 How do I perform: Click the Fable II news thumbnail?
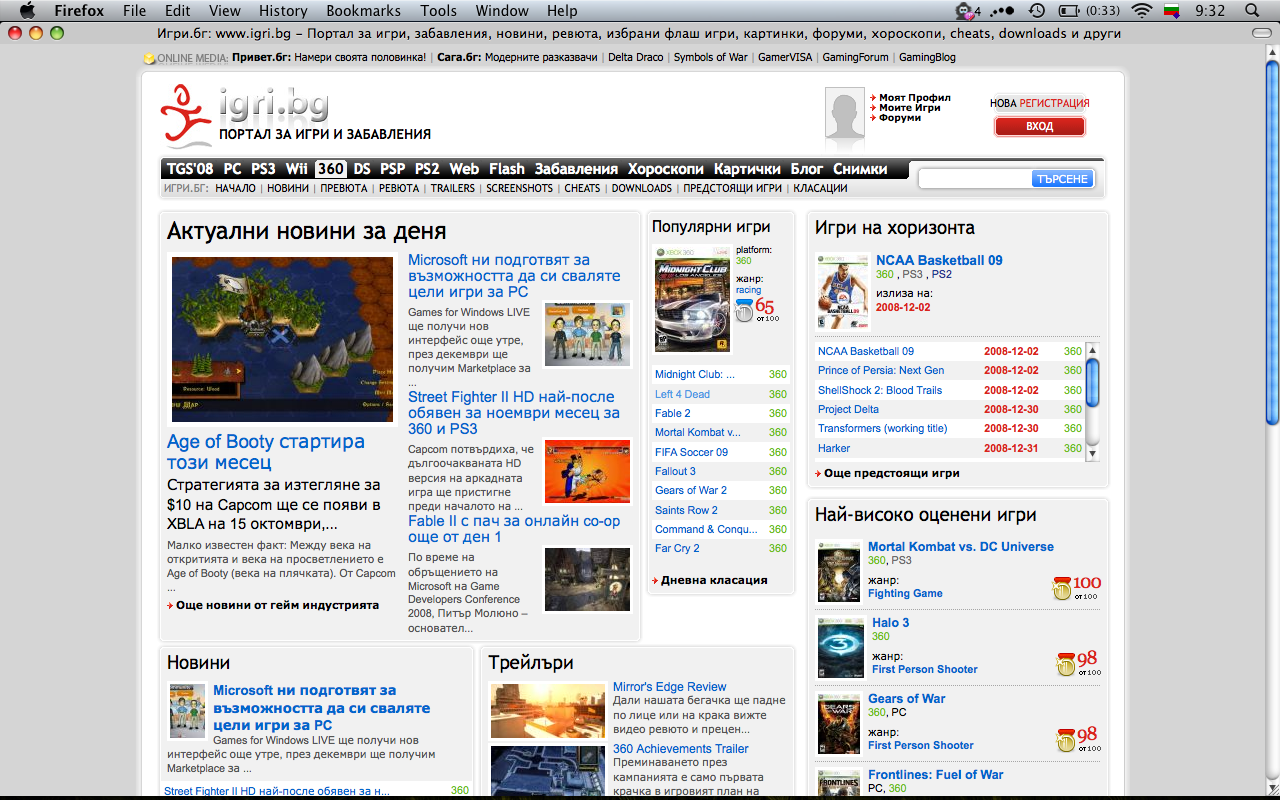(x=588, y=578)
